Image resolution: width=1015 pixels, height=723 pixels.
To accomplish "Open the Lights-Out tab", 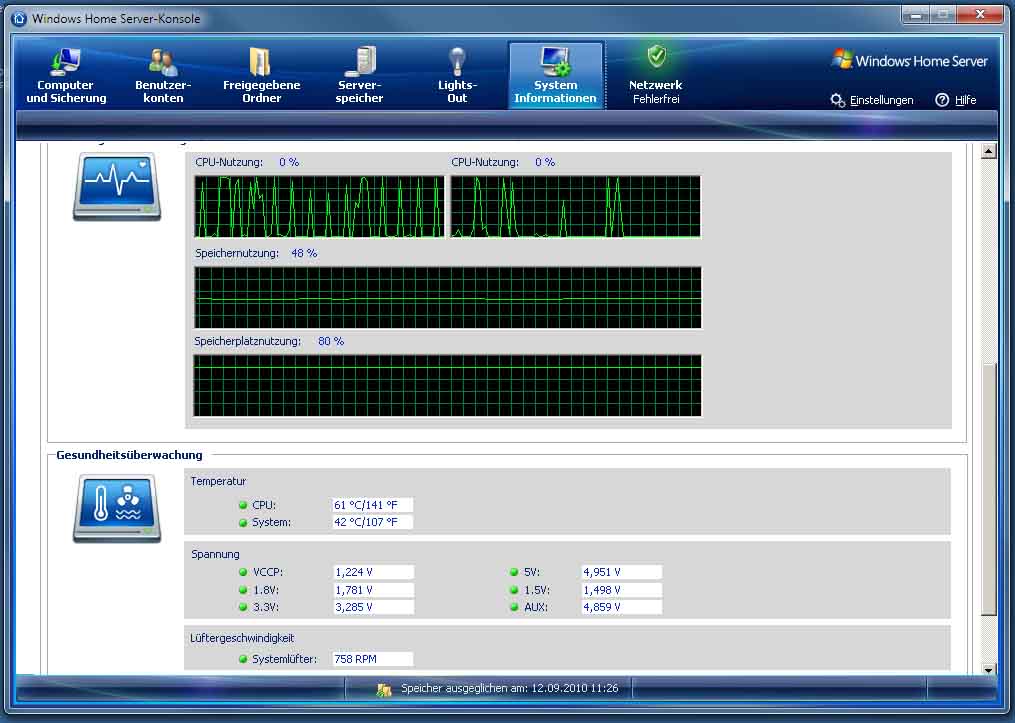I will coord(457,76).
